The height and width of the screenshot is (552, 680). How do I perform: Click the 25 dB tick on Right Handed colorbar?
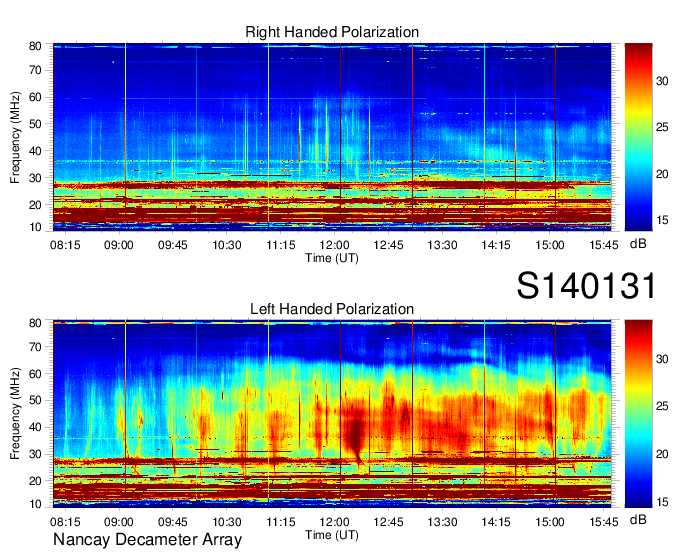662,127
